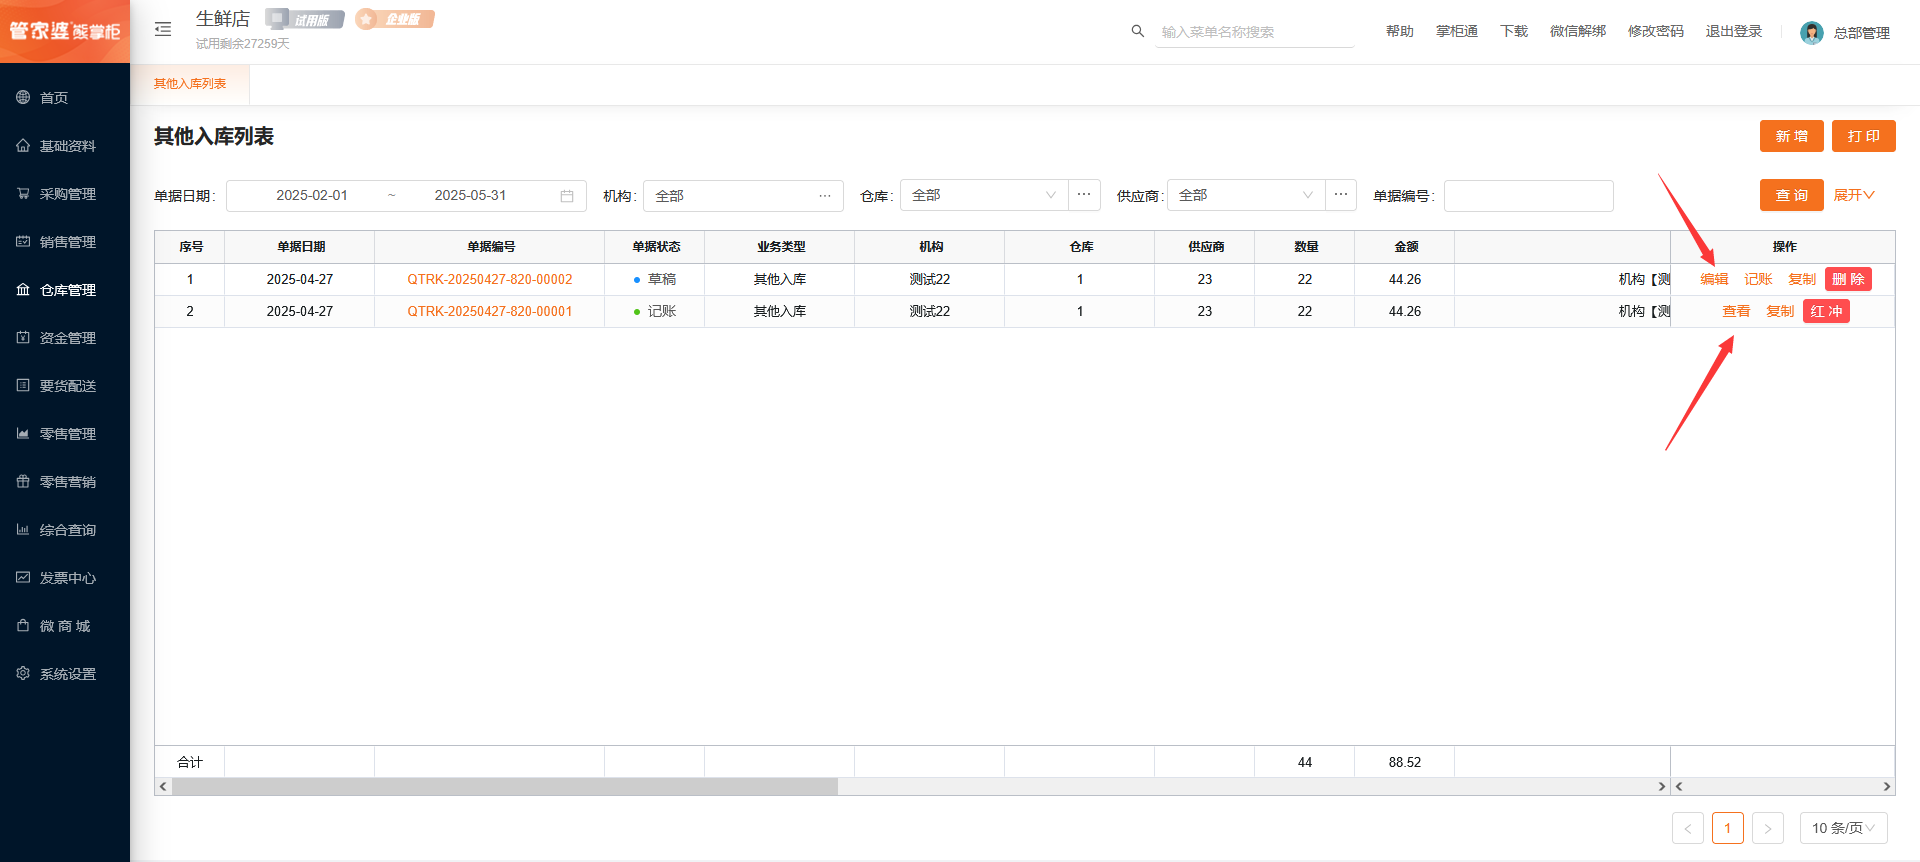The image size is (1920, 862).
Task: Go to next page arrow
Action: 1768,828
